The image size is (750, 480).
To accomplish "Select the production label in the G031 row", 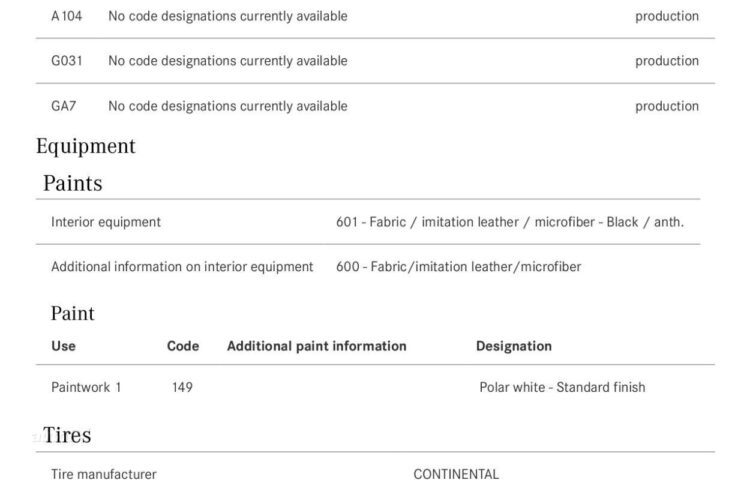I will [x=666, y=61].
